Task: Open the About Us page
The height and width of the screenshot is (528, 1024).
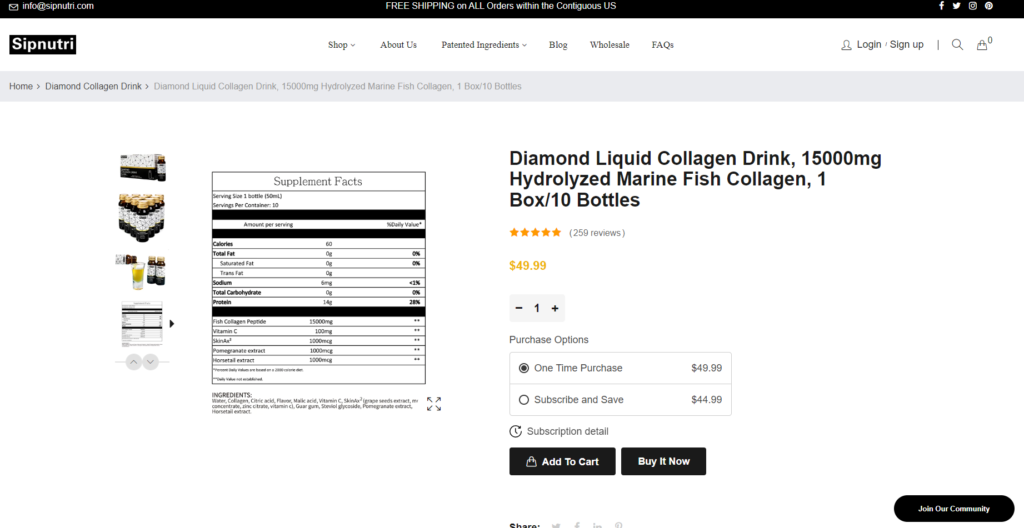Action: pyautogui.click(x=398, y=45)
